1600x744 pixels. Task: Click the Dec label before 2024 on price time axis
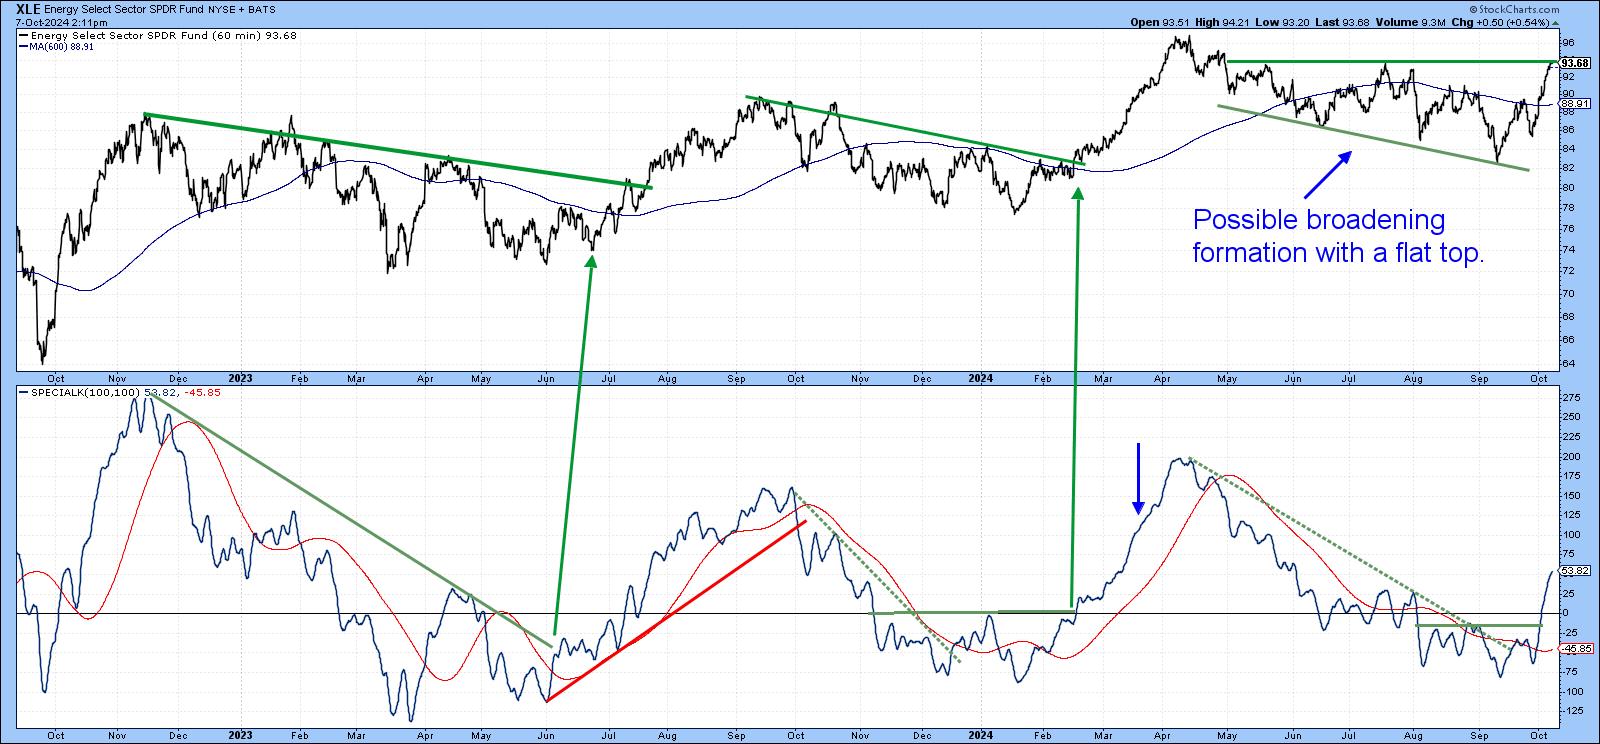pos(922,379)
